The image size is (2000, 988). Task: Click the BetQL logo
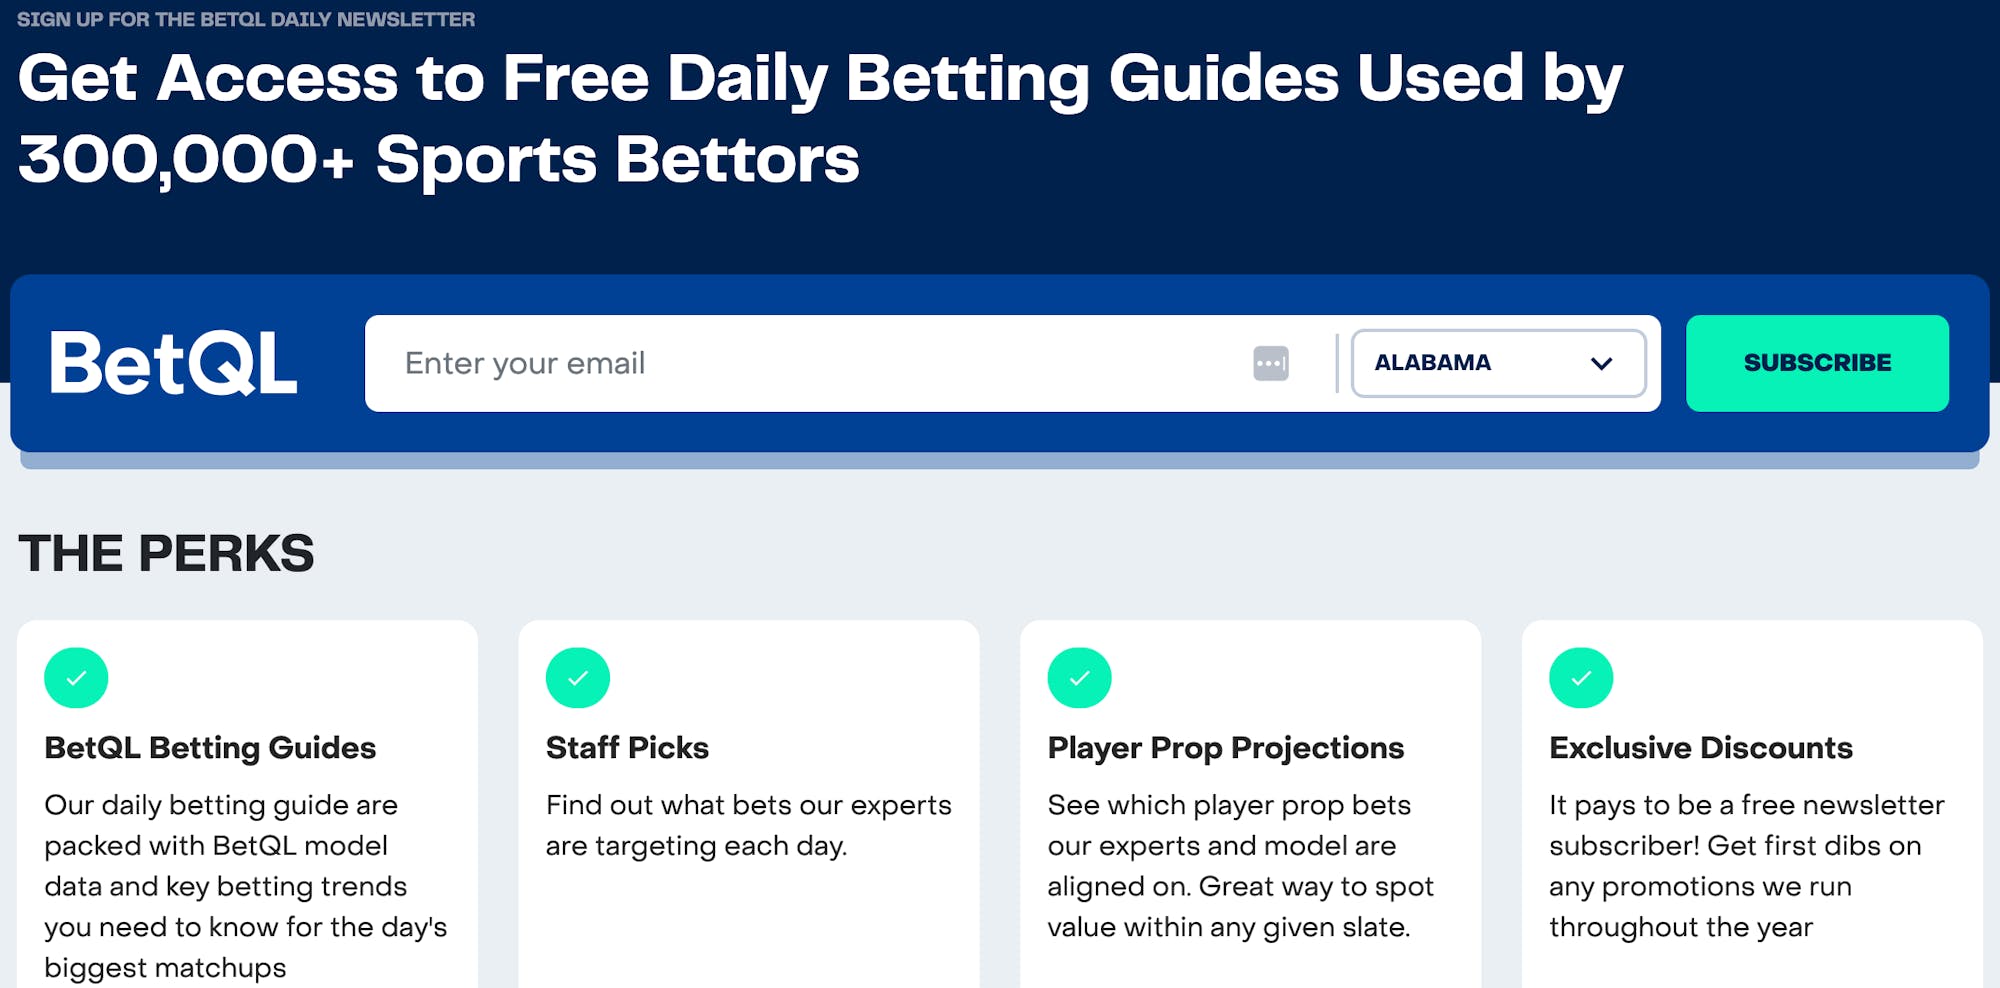tap(173, 363)
